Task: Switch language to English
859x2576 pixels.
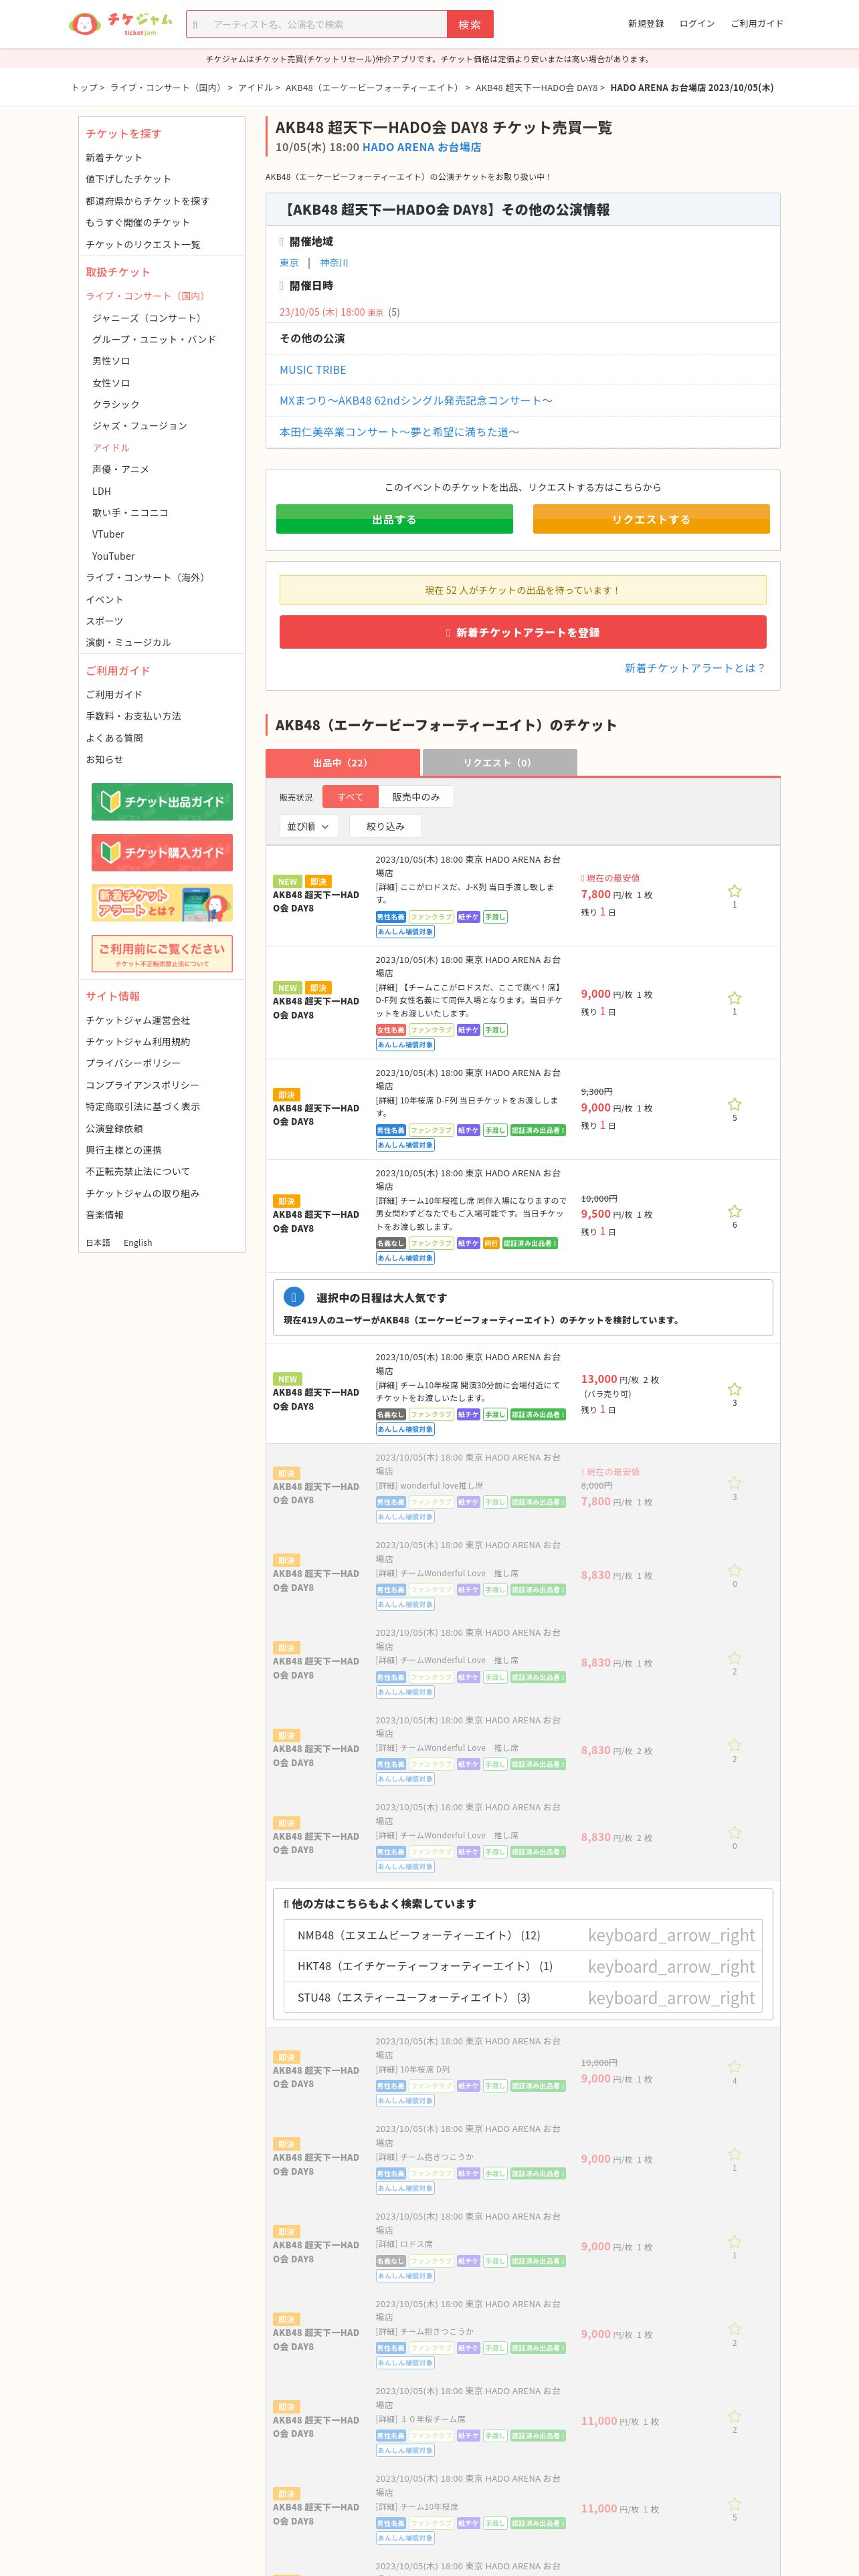Action: point(138,1243)
